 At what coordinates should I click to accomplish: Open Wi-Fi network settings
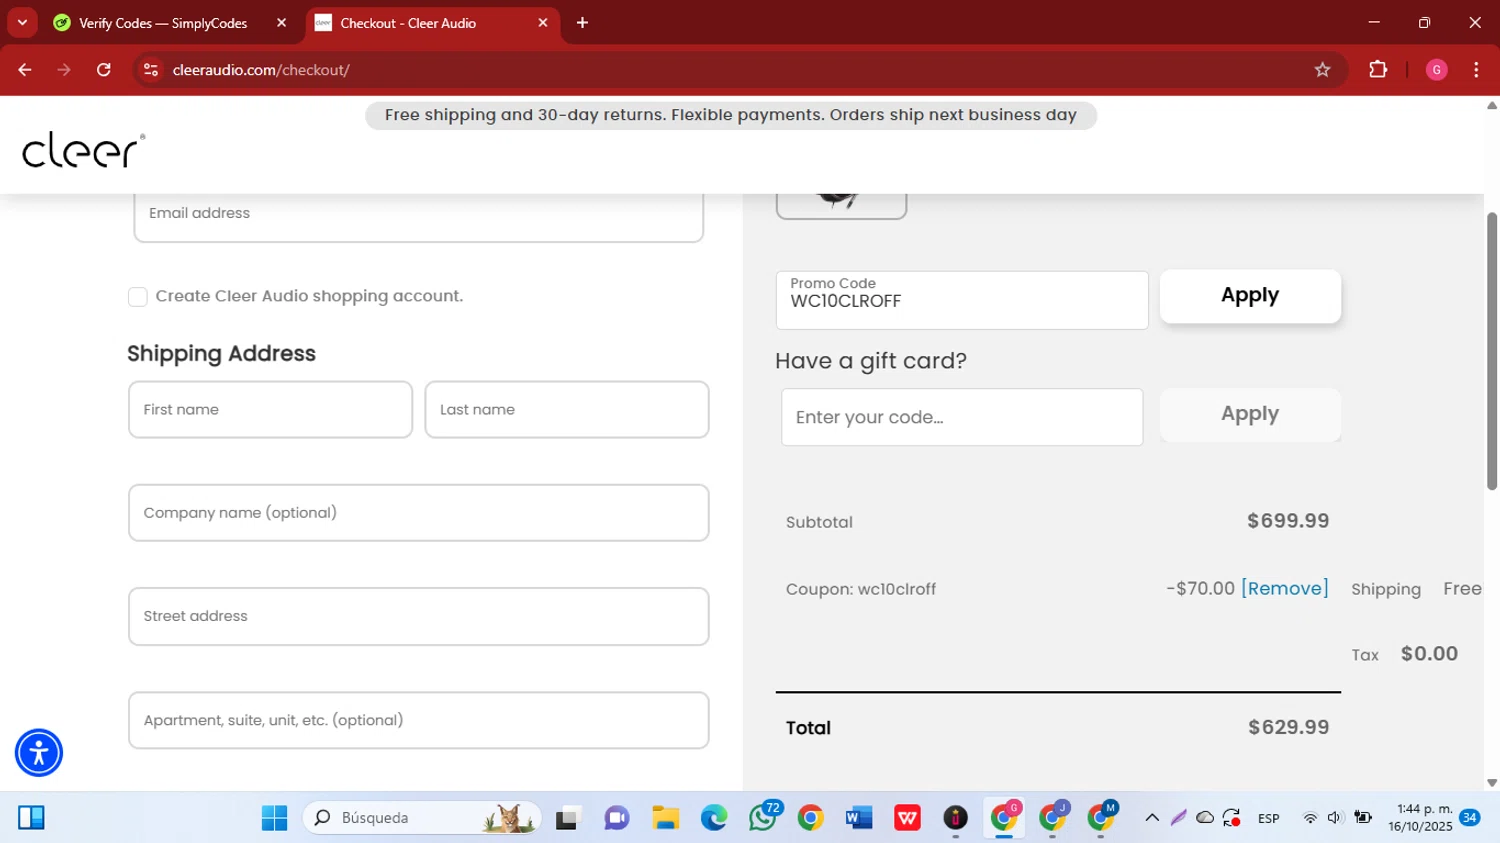[1310, 818]
